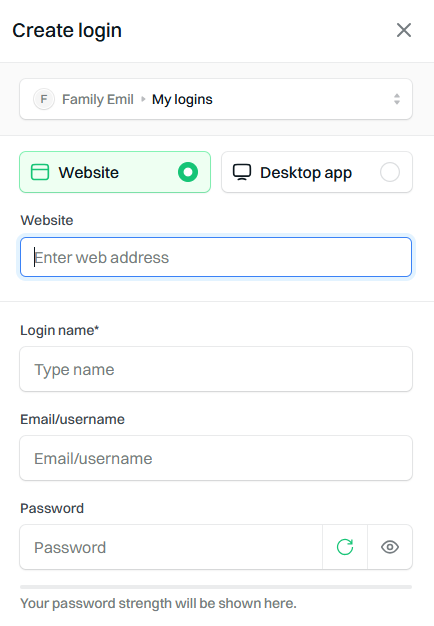This screenshot has height=626, width=434.
Task: Click the Create login dialog title
Action: (x=67, y=31)
